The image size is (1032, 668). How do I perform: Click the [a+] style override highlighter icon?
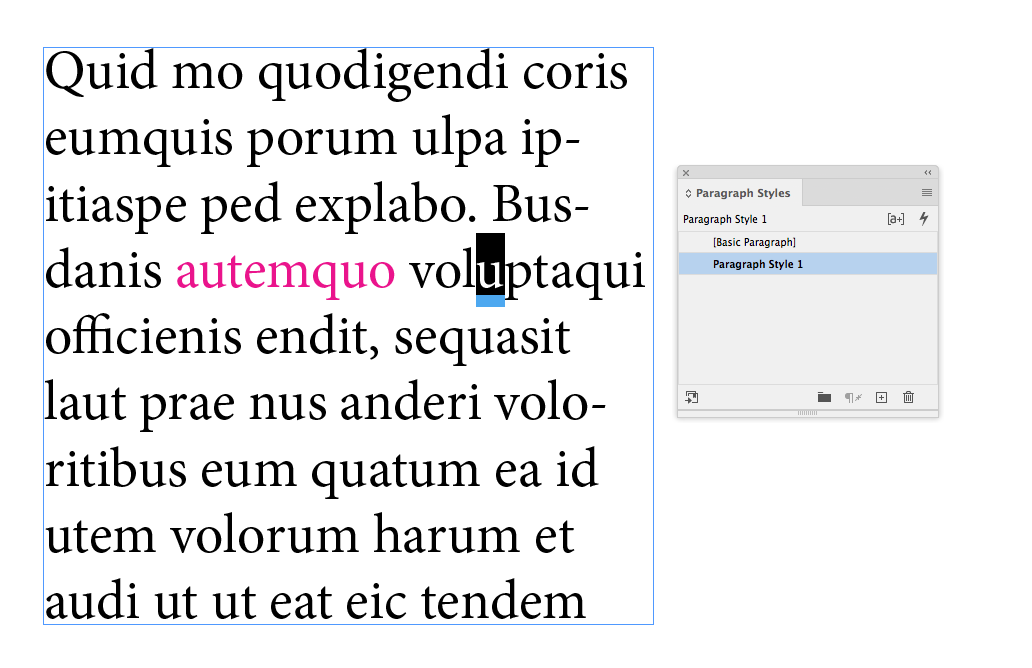[896, 218]
